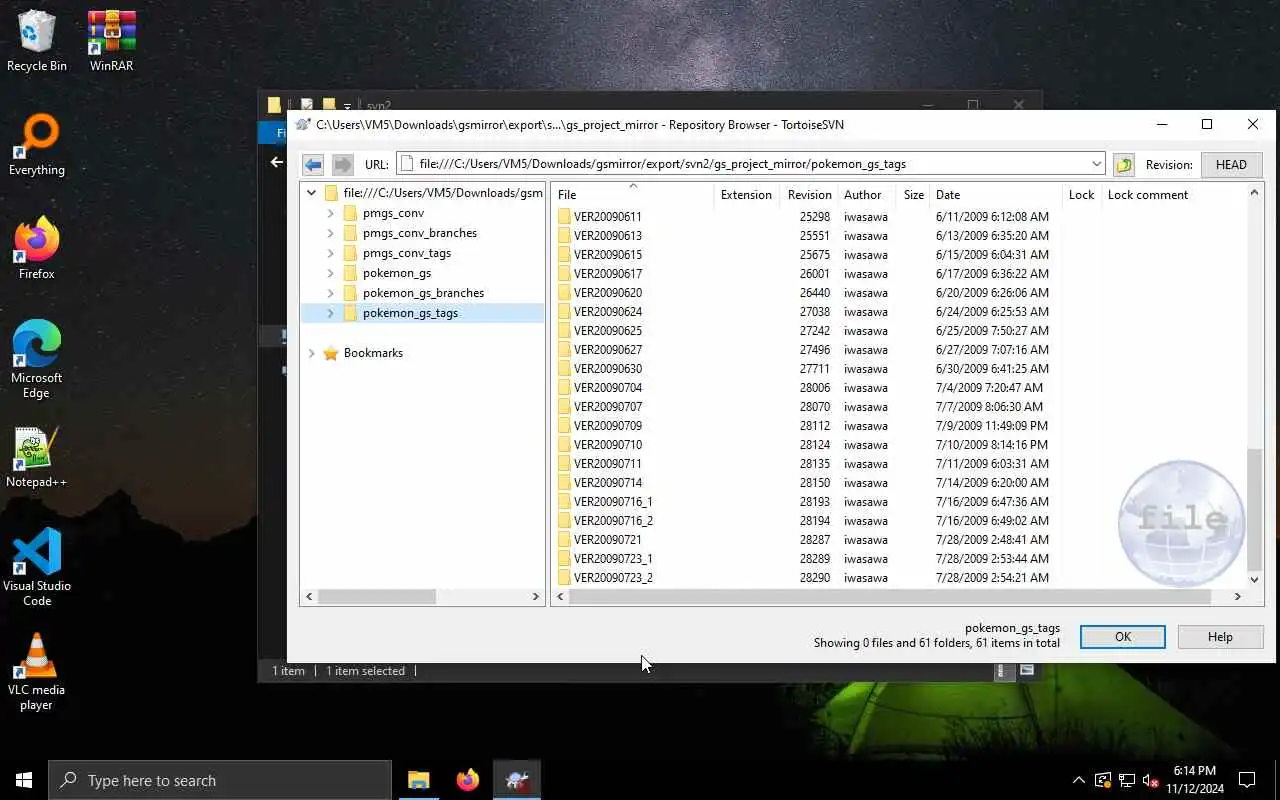Expand the pmgs_conv_tags tree node
Screen dimensions: 1280x800
[x=331, y=253]
